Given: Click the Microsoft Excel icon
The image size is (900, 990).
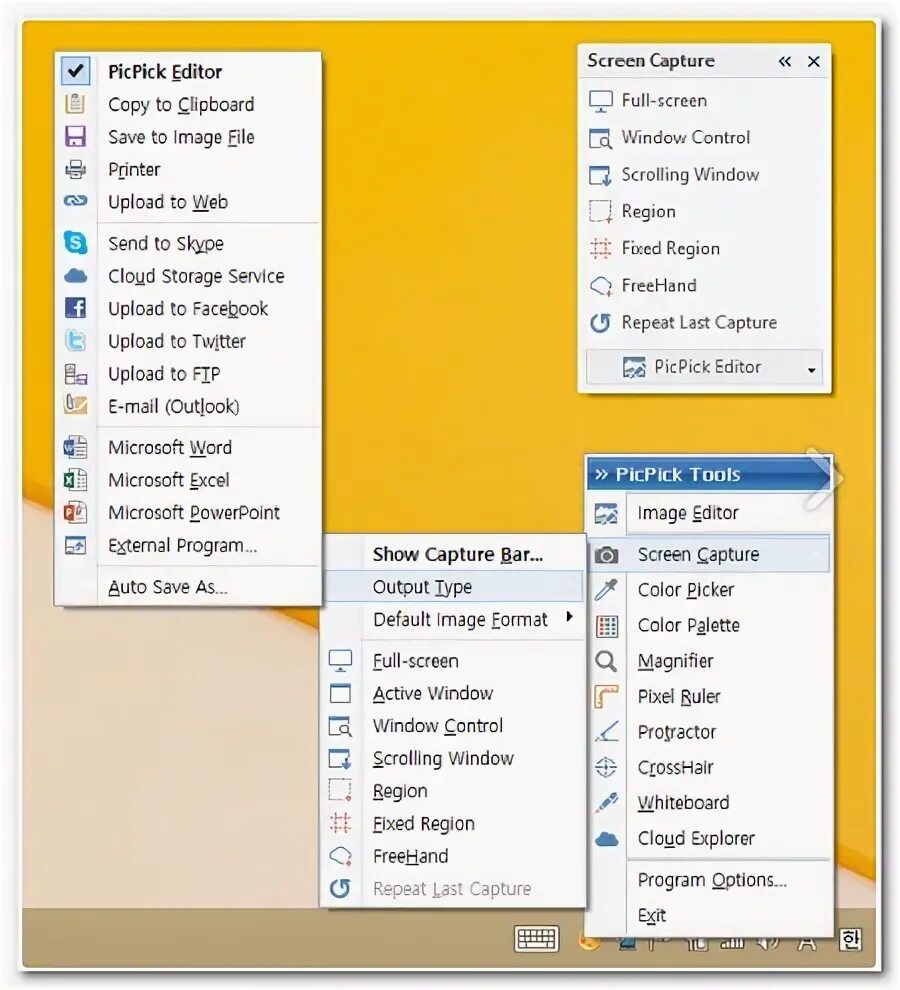Looking at the screenshot, I should [75, 480].
